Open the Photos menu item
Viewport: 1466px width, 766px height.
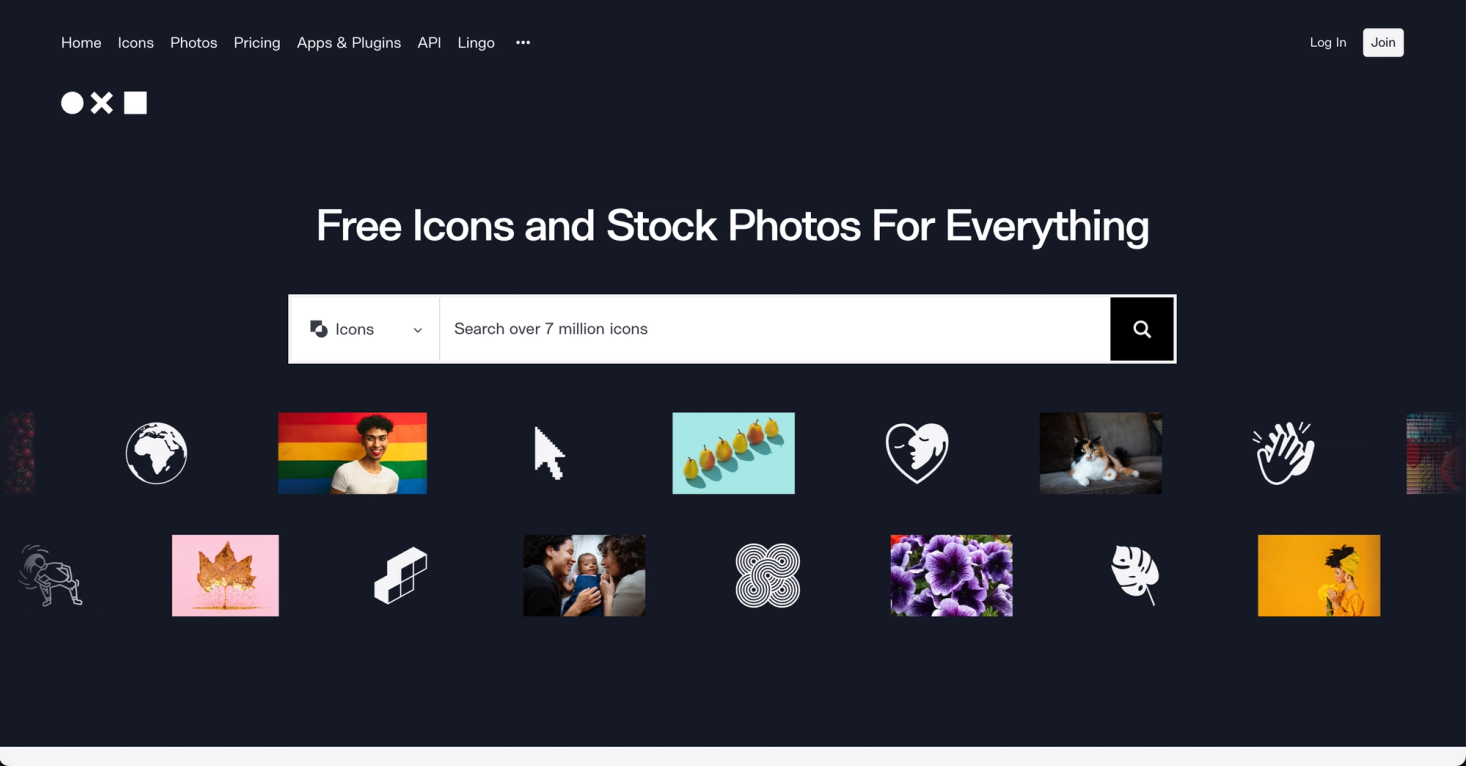[194, 43]
